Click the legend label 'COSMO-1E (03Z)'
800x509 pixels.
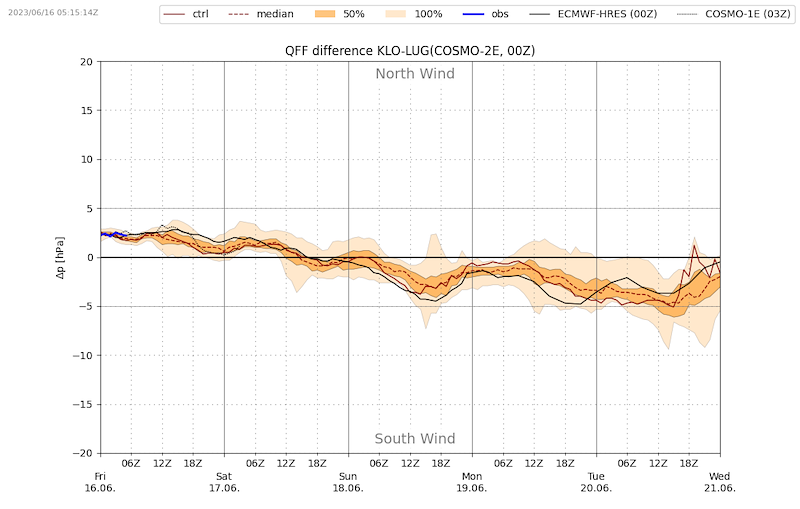click(x=748, y=14)
